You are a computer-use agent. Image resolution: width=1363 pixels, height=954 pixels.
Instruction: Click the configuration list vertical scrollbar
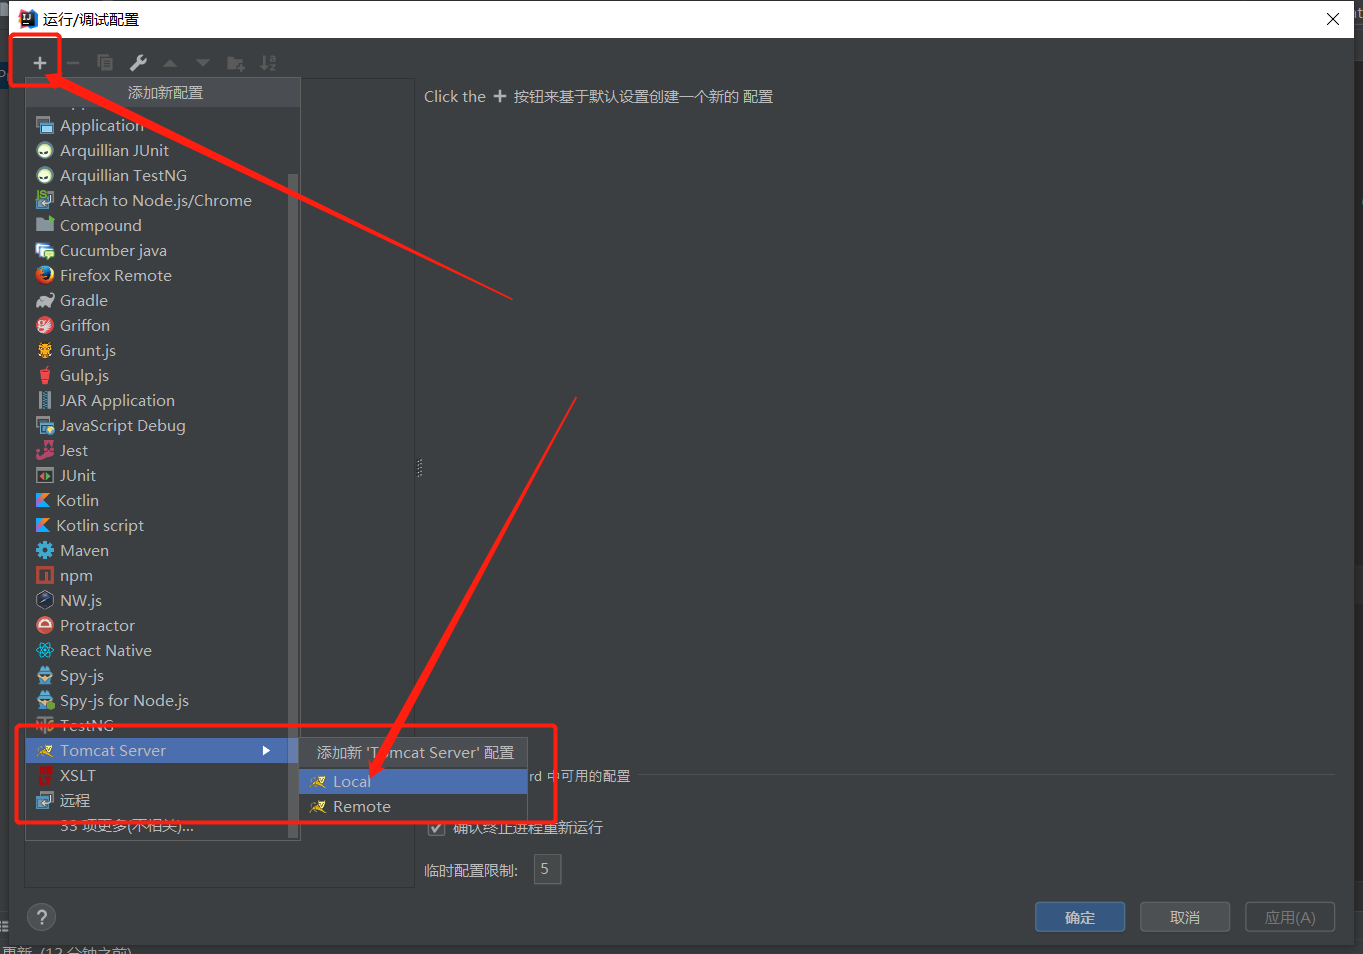[x=293, y=450]
